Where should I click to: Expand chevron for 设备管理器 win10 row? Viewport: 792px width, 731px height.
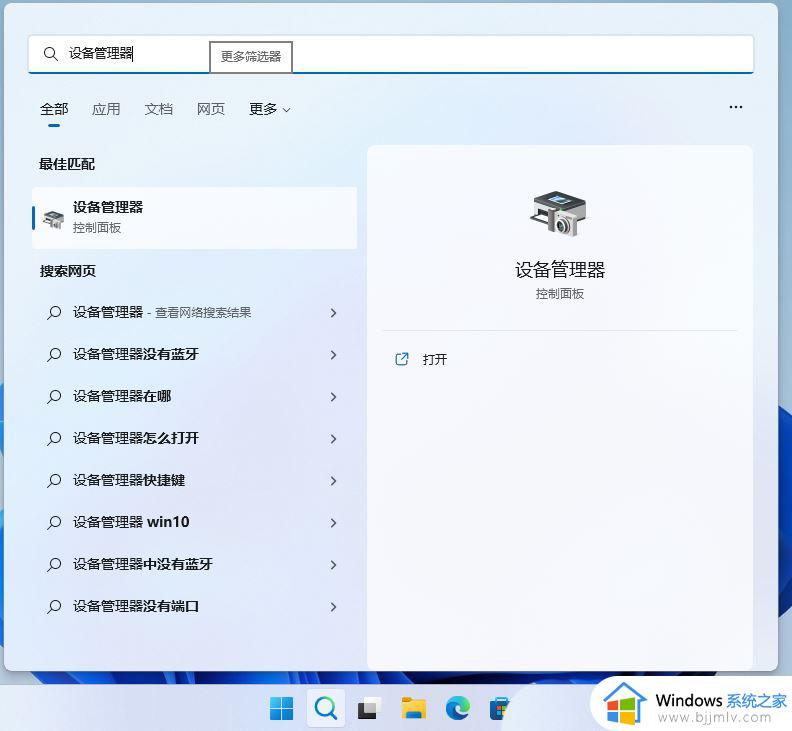(333, 523)
